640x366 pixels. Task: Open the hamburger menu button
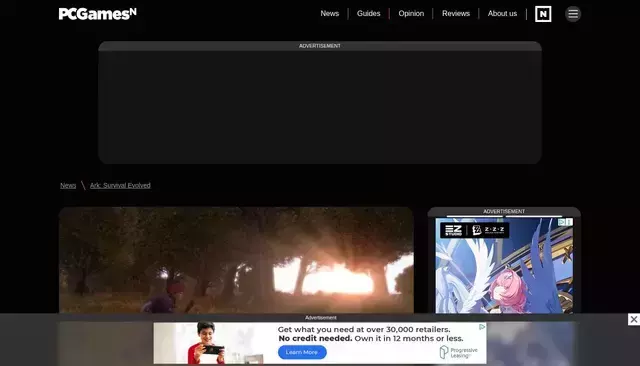click(x=573, y=14)
